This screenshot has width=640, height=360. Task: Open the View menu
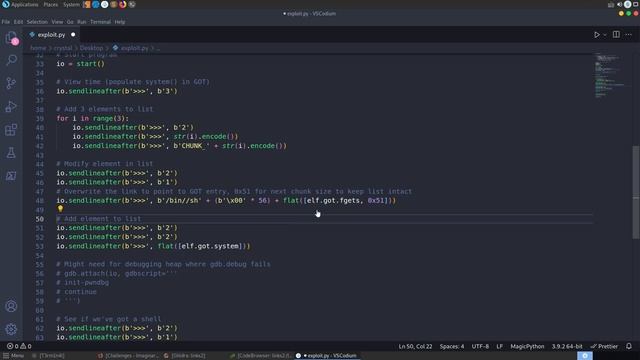57,22
